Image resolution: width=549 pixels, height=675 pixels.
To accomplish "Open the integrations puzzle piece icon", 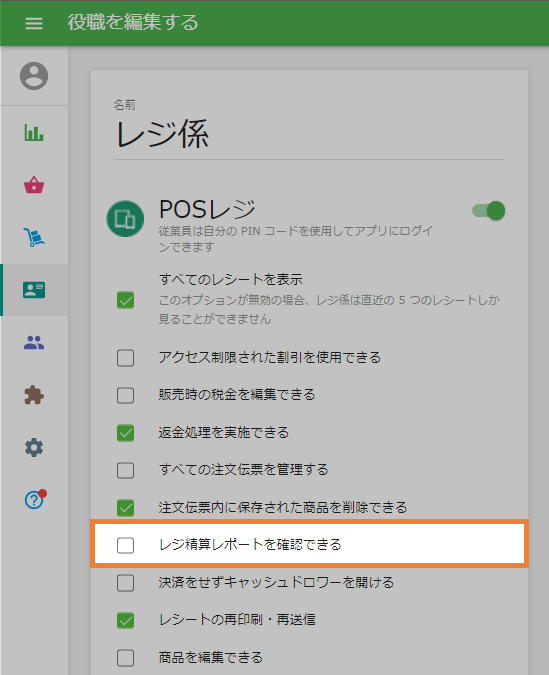I will pyautogui.click(x=34, y=395).
